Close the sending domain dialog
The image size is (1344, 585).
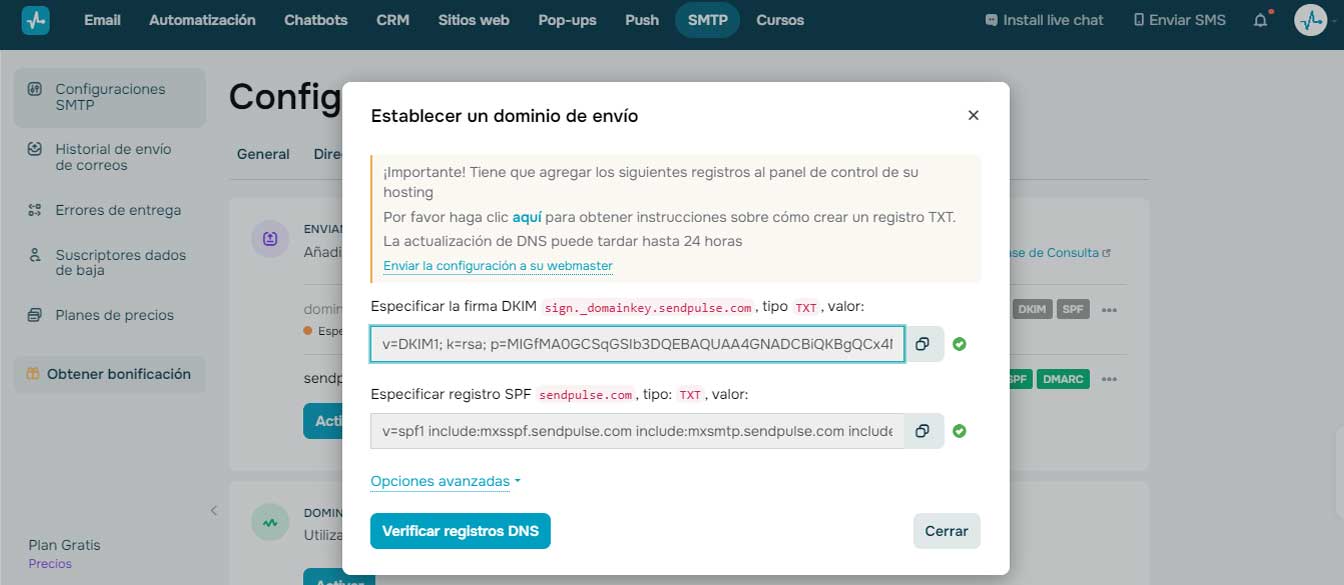973,115
